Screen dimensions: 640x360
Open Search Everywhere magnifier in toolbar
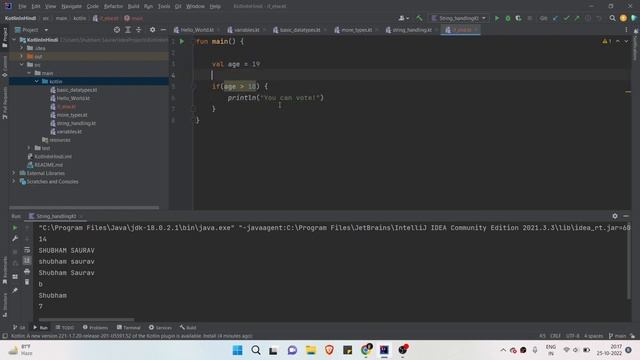coord(612,18)
